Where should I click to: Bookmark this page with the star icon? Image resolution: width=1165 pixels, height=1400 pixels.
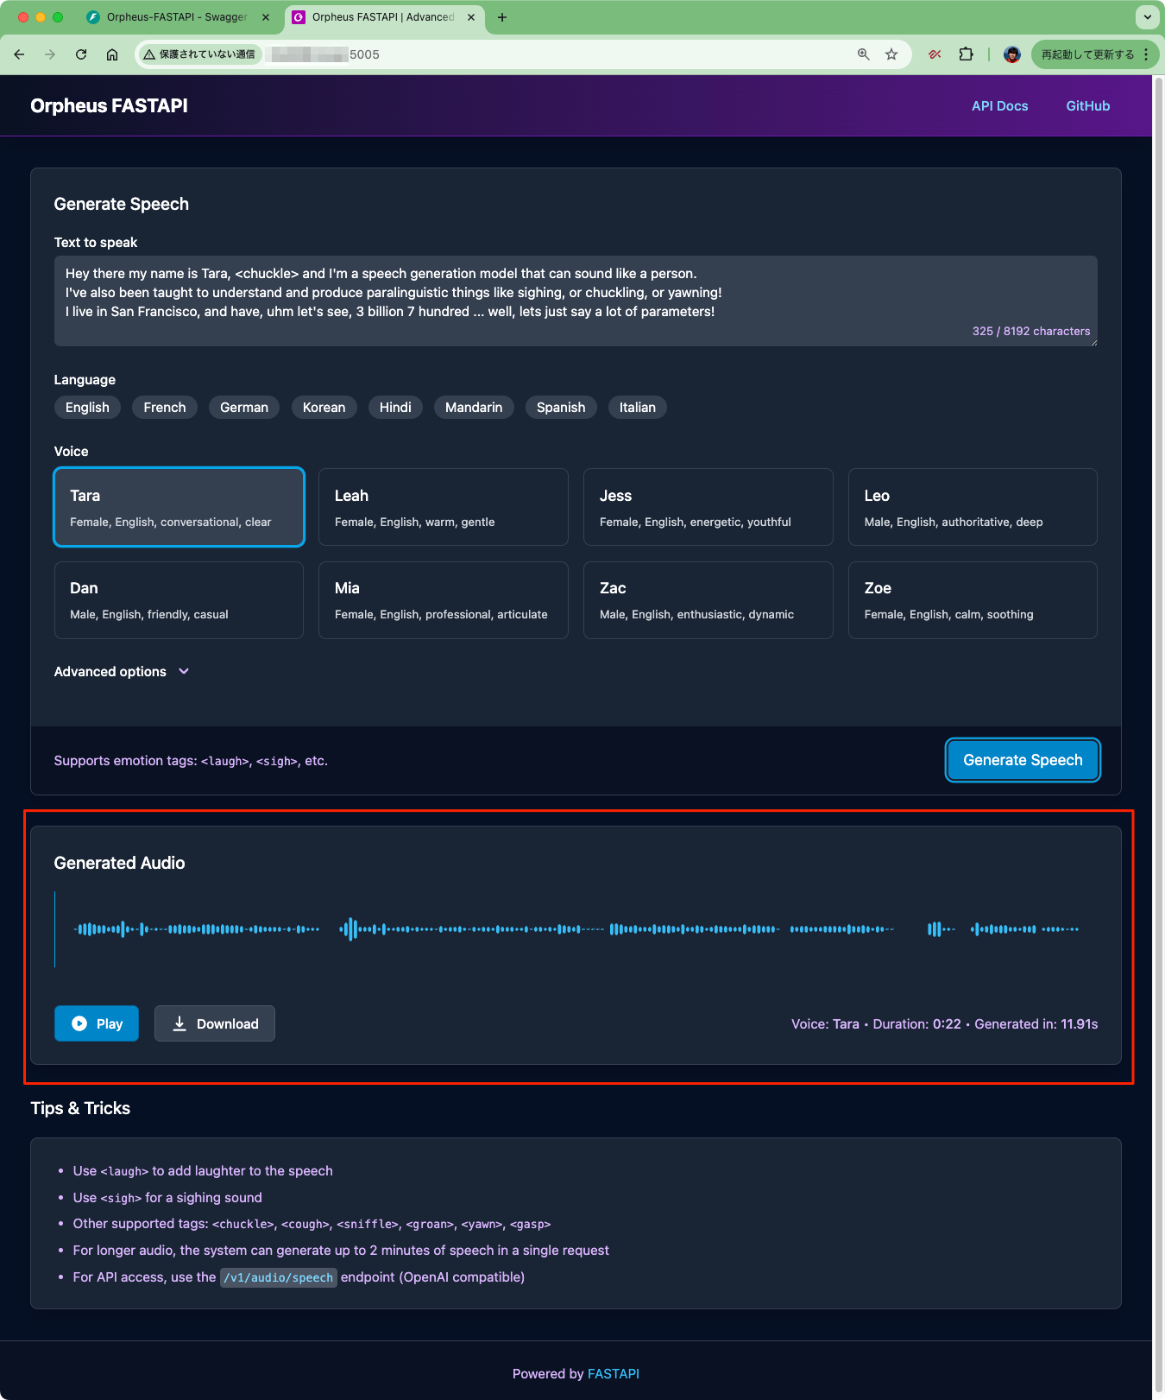[x=891, y=54]
